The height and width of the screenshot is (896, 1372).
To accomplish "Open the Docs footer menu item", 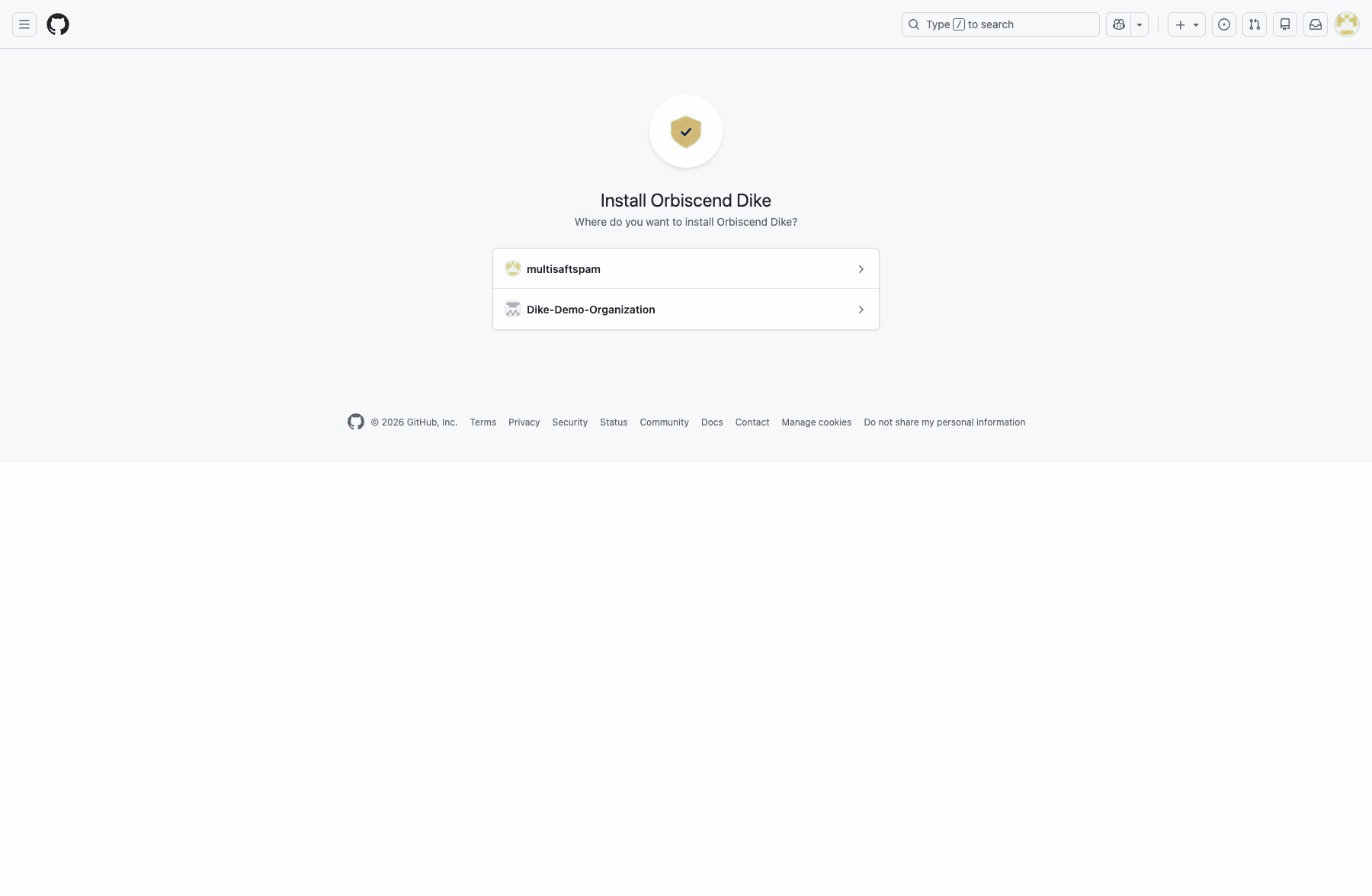I will point(712,422).
